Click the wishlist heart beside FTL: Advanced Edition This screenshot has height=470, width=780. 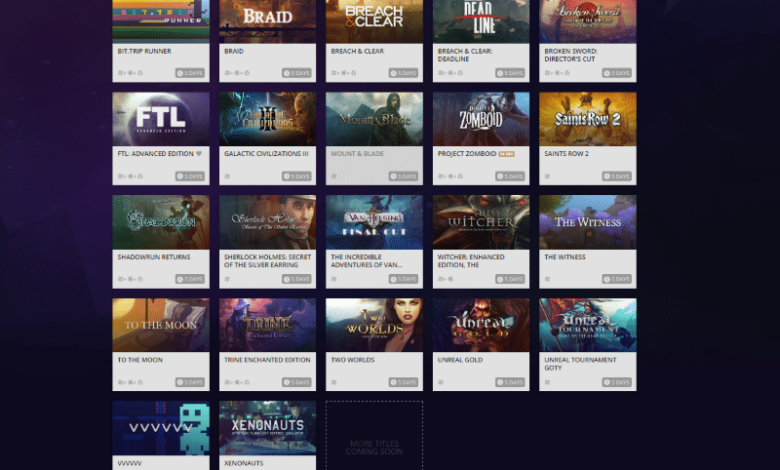tap(199, 154)
